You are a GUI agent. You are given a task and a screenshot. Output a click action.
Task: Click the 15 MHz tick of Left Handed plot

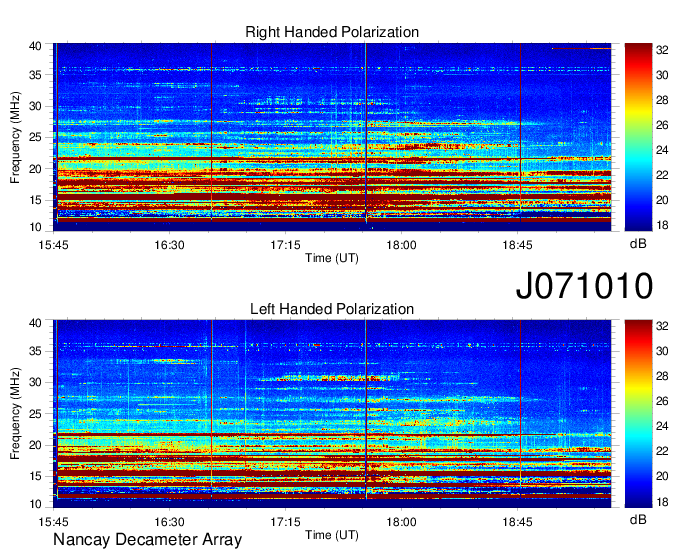[x=35, y=477]
